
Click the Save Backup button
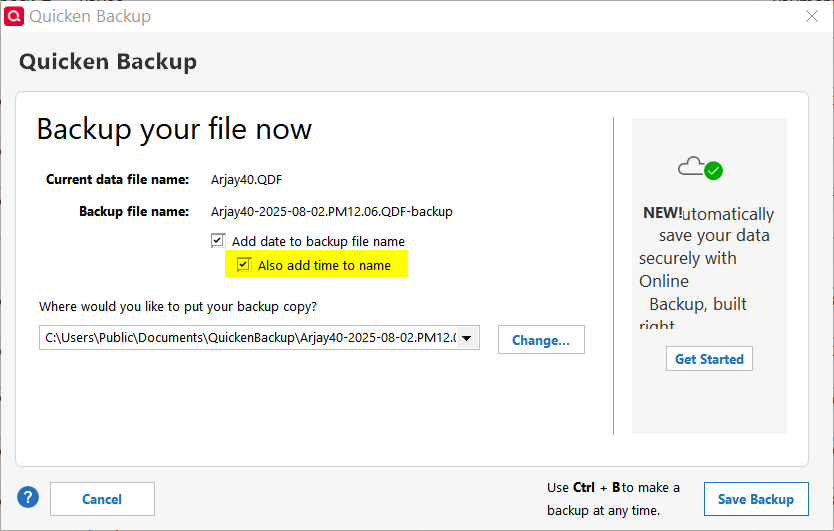pos(756,499)
